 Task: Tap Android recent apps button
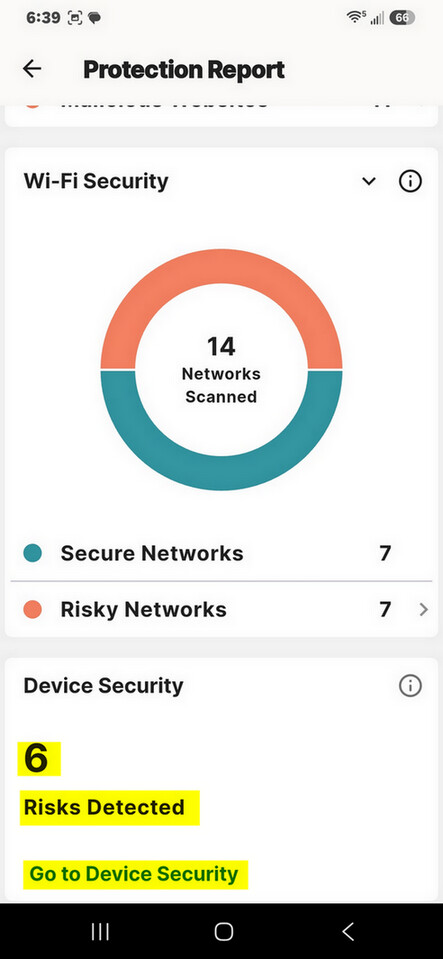pyautogui.click(x=100, y=931)
